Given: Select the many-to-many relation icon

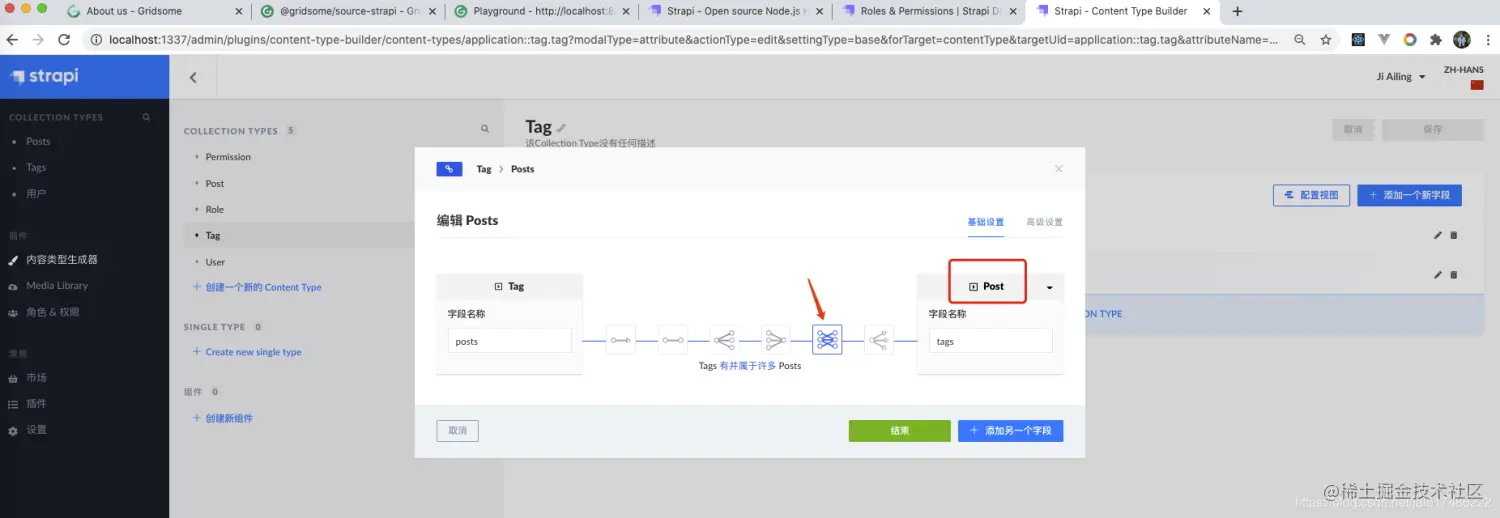Looking at the screenshot, I should click(x=827, y=340).
